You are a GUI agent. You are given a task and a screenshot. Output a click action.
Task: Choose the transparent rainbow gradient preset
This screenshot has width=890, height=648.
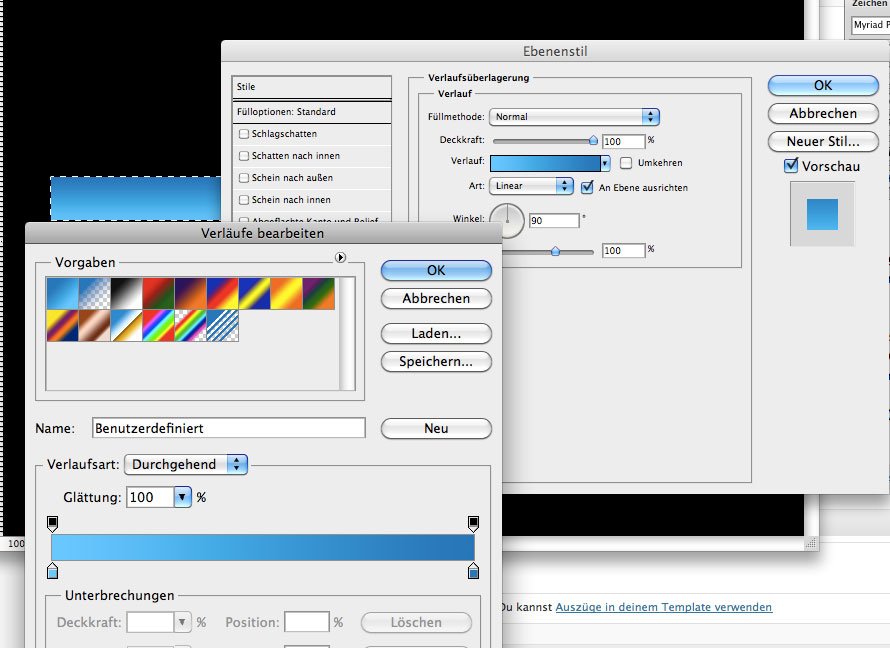click(191, 326)
